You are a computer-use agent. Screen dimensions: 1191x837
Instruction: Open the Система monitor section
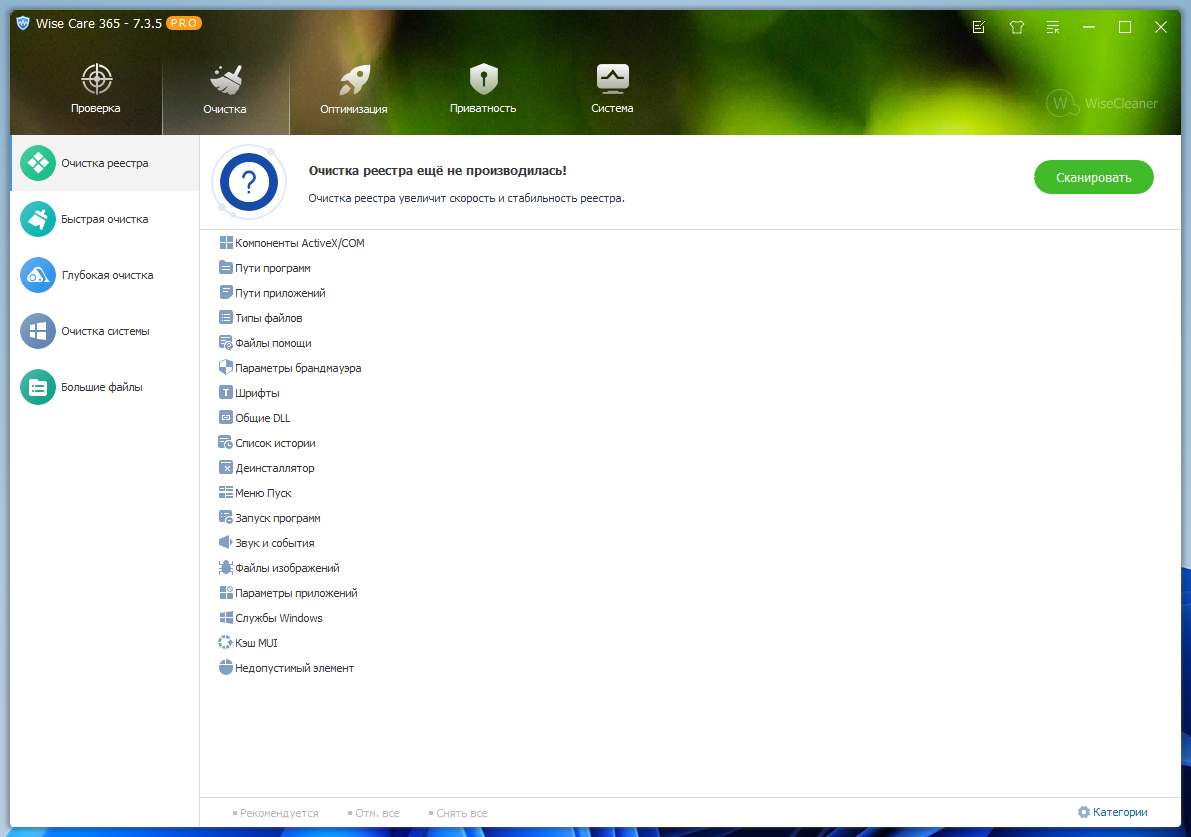tap(611, 90)
